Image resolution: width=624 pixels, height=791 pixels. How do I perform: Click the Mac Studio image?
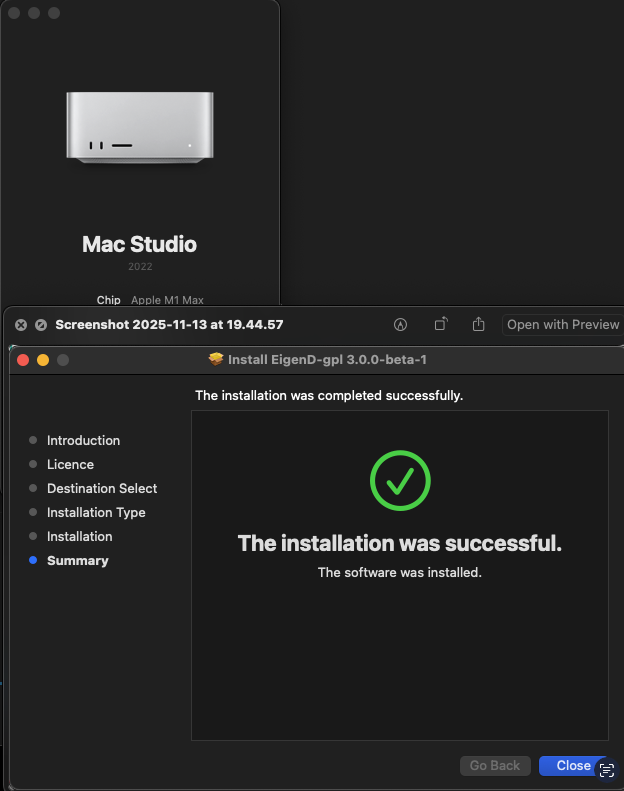pos(140,127)
